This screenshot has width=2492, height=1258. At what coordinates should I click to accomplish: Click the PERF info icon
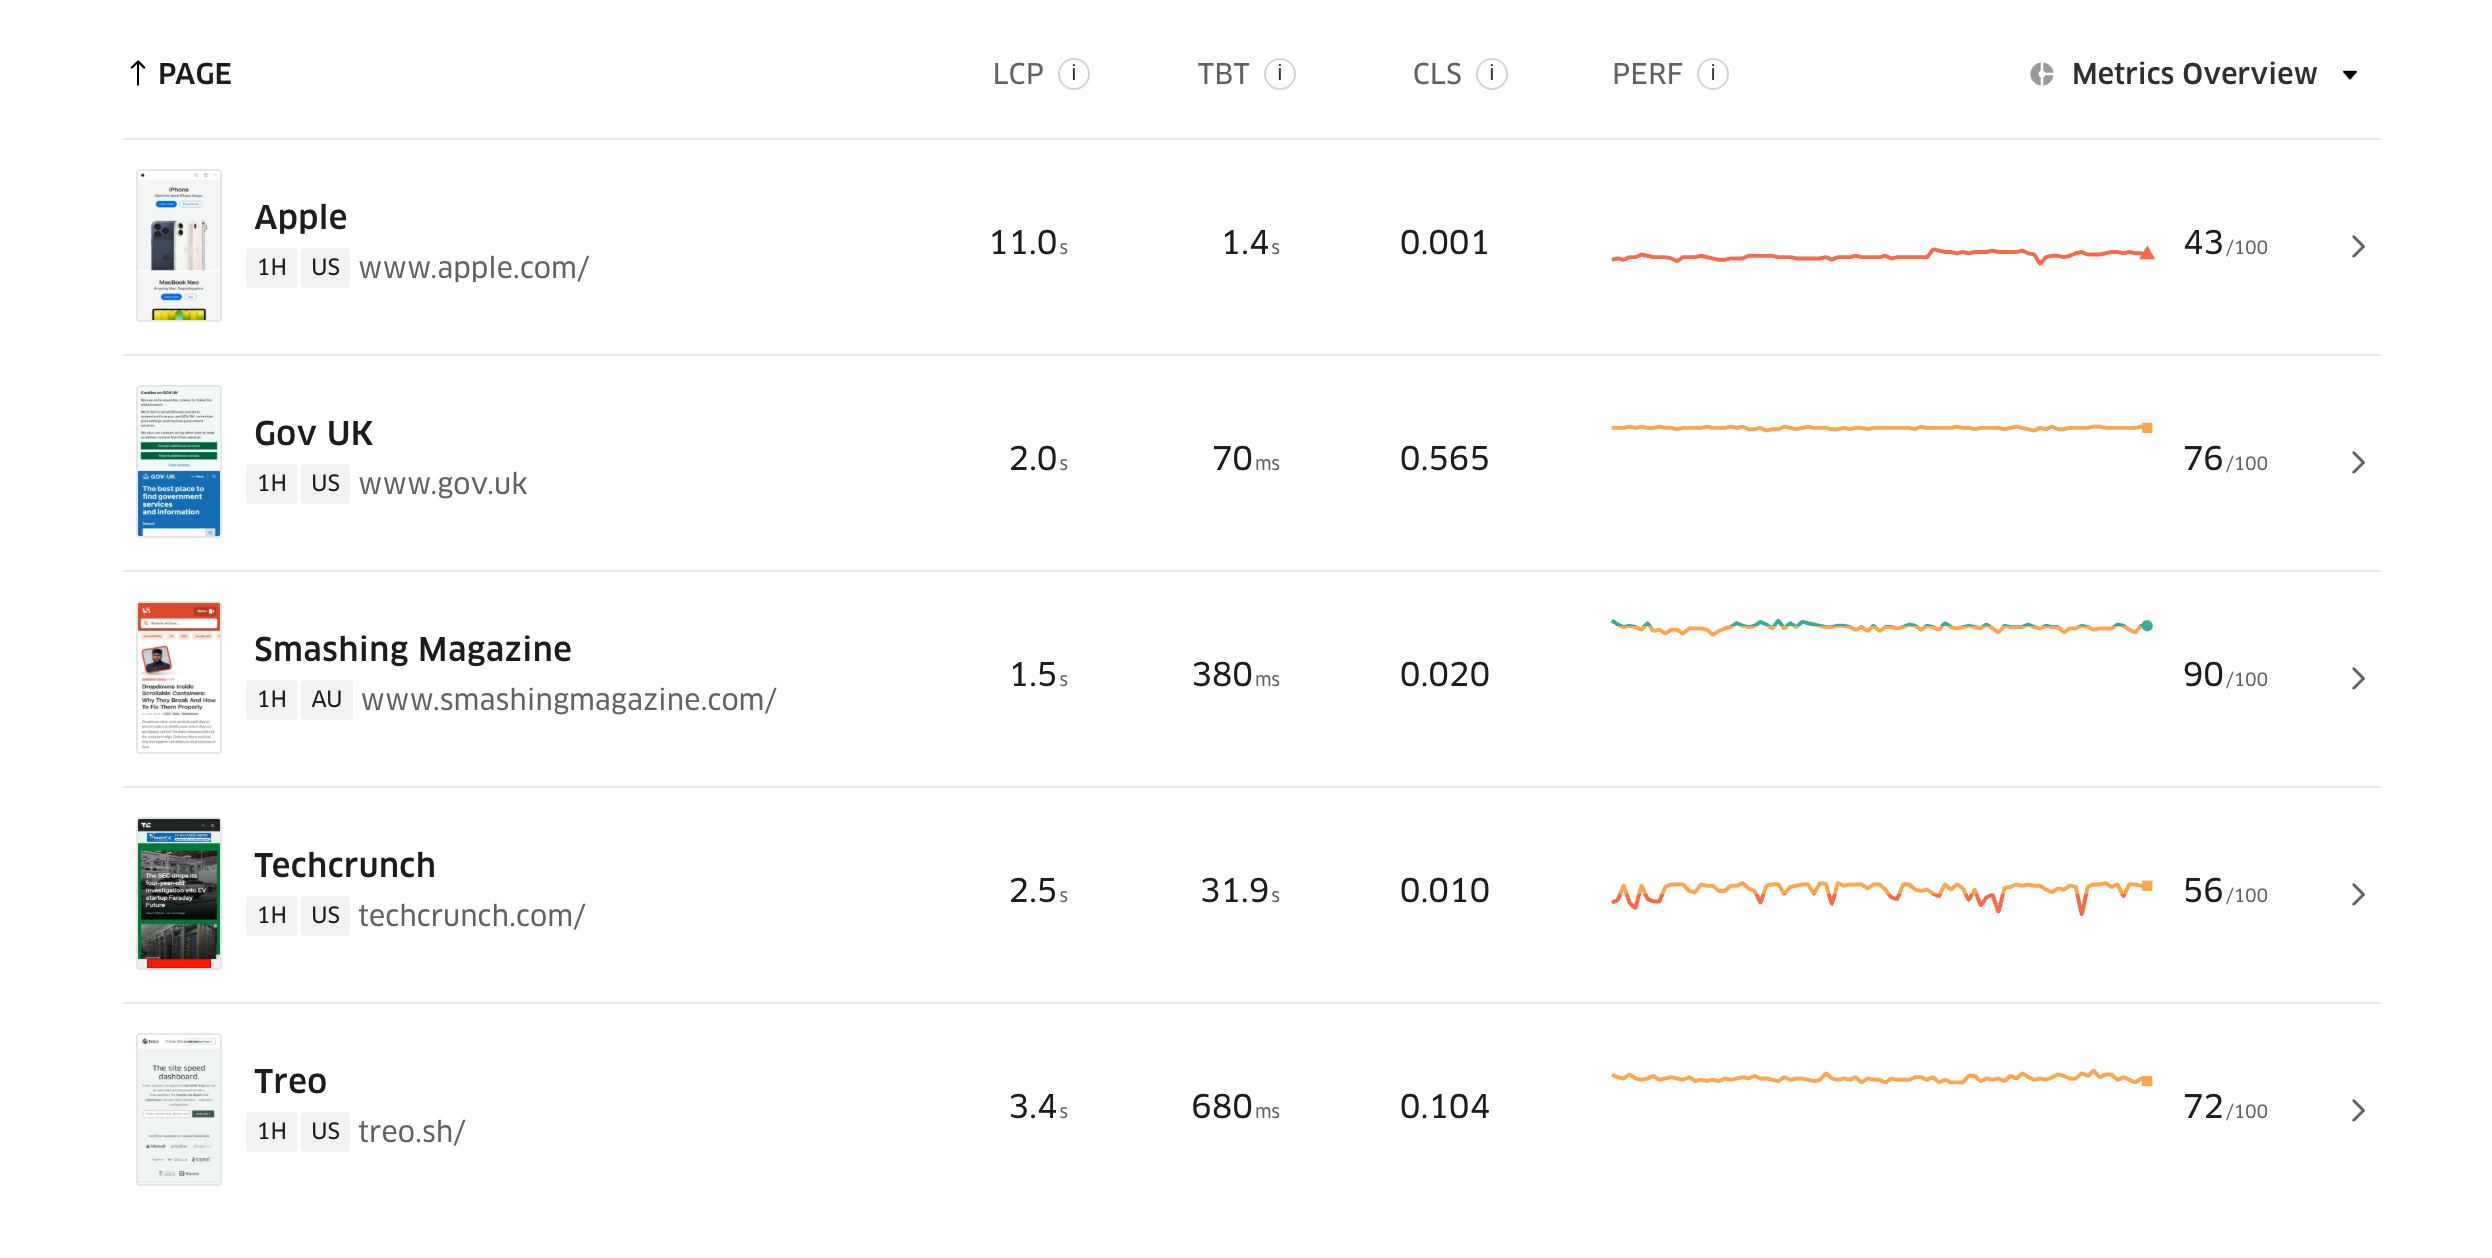pos(1713,74)
